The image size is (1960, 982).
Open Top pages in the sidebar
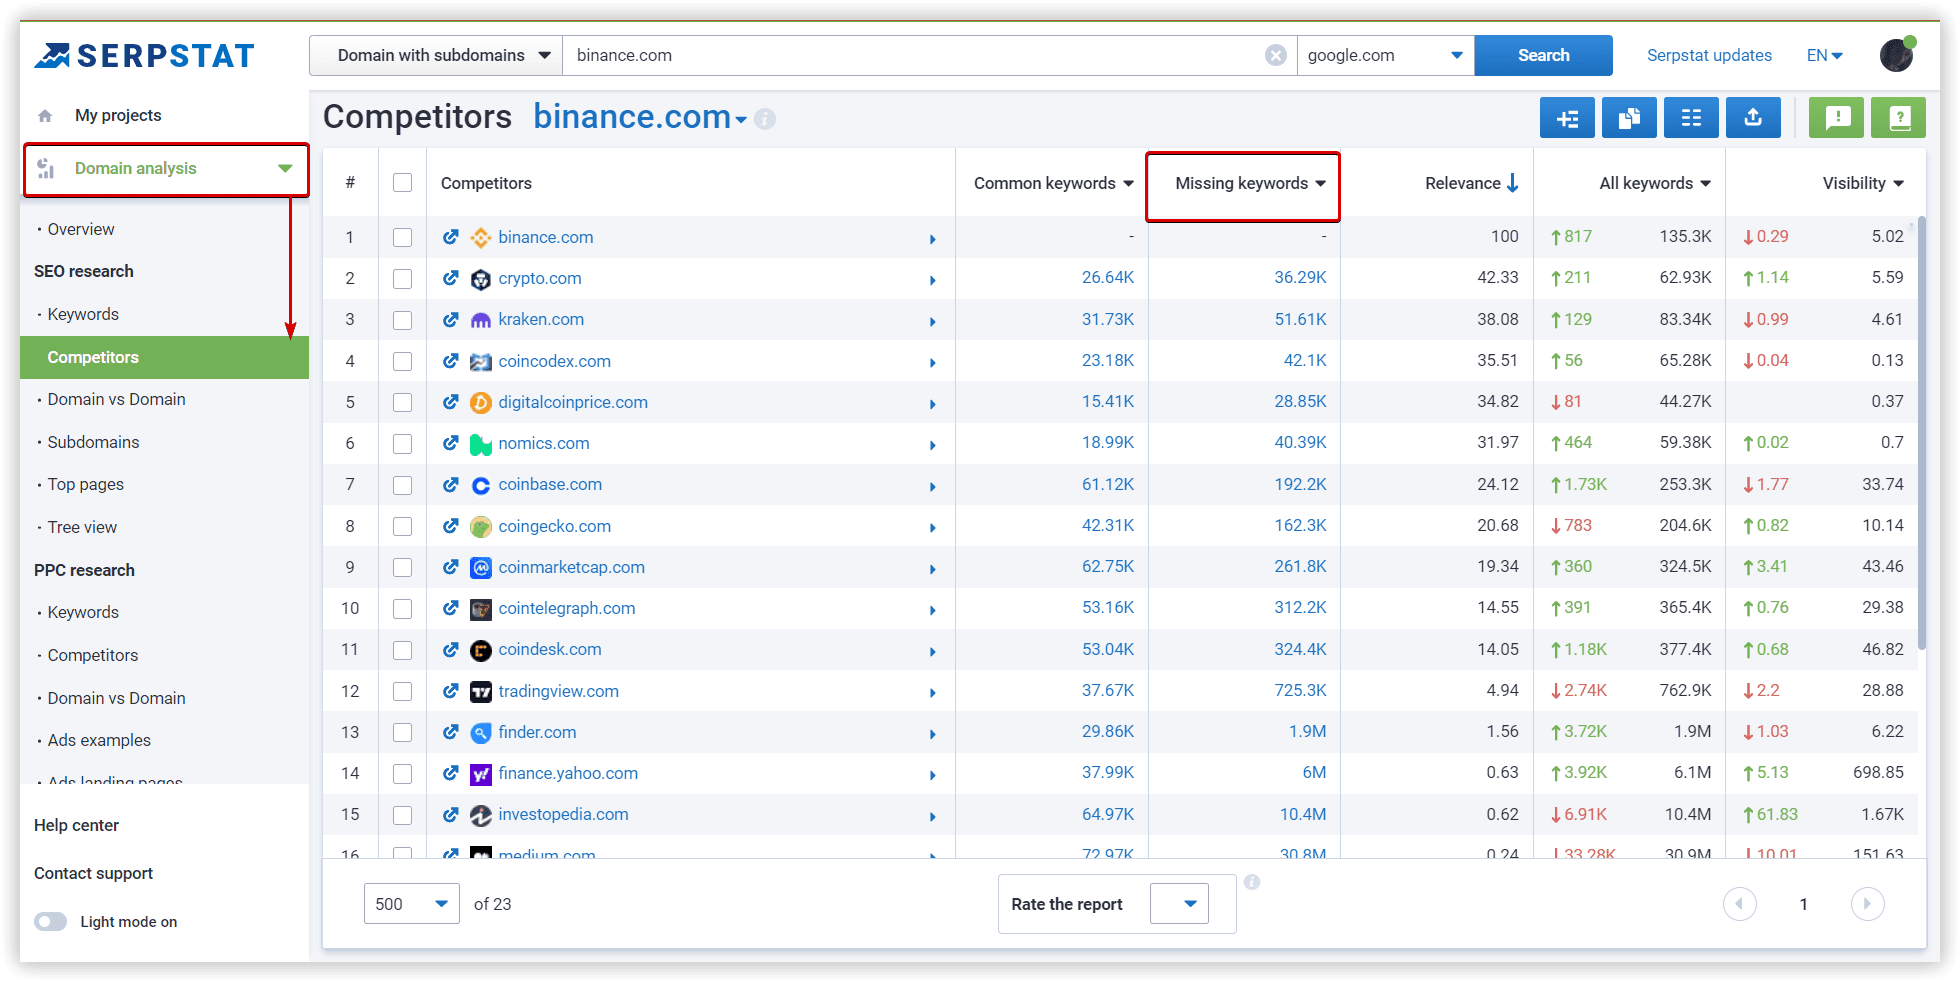click(85, 484)
